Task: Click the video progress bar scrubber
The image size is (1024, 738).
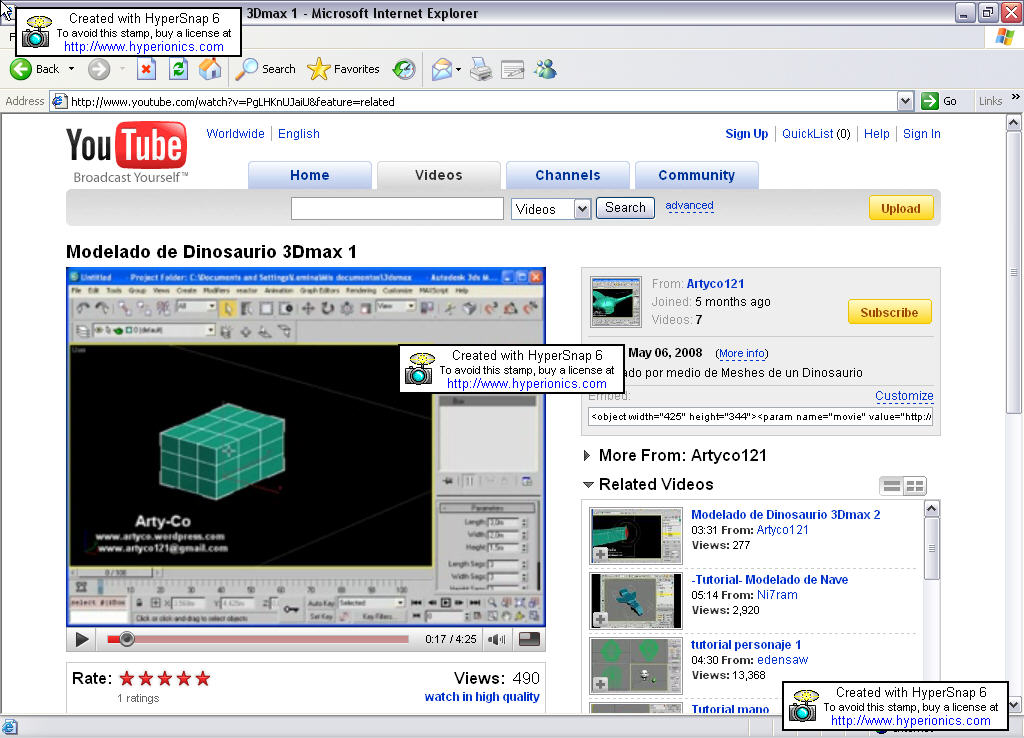Action: (127, 639)
